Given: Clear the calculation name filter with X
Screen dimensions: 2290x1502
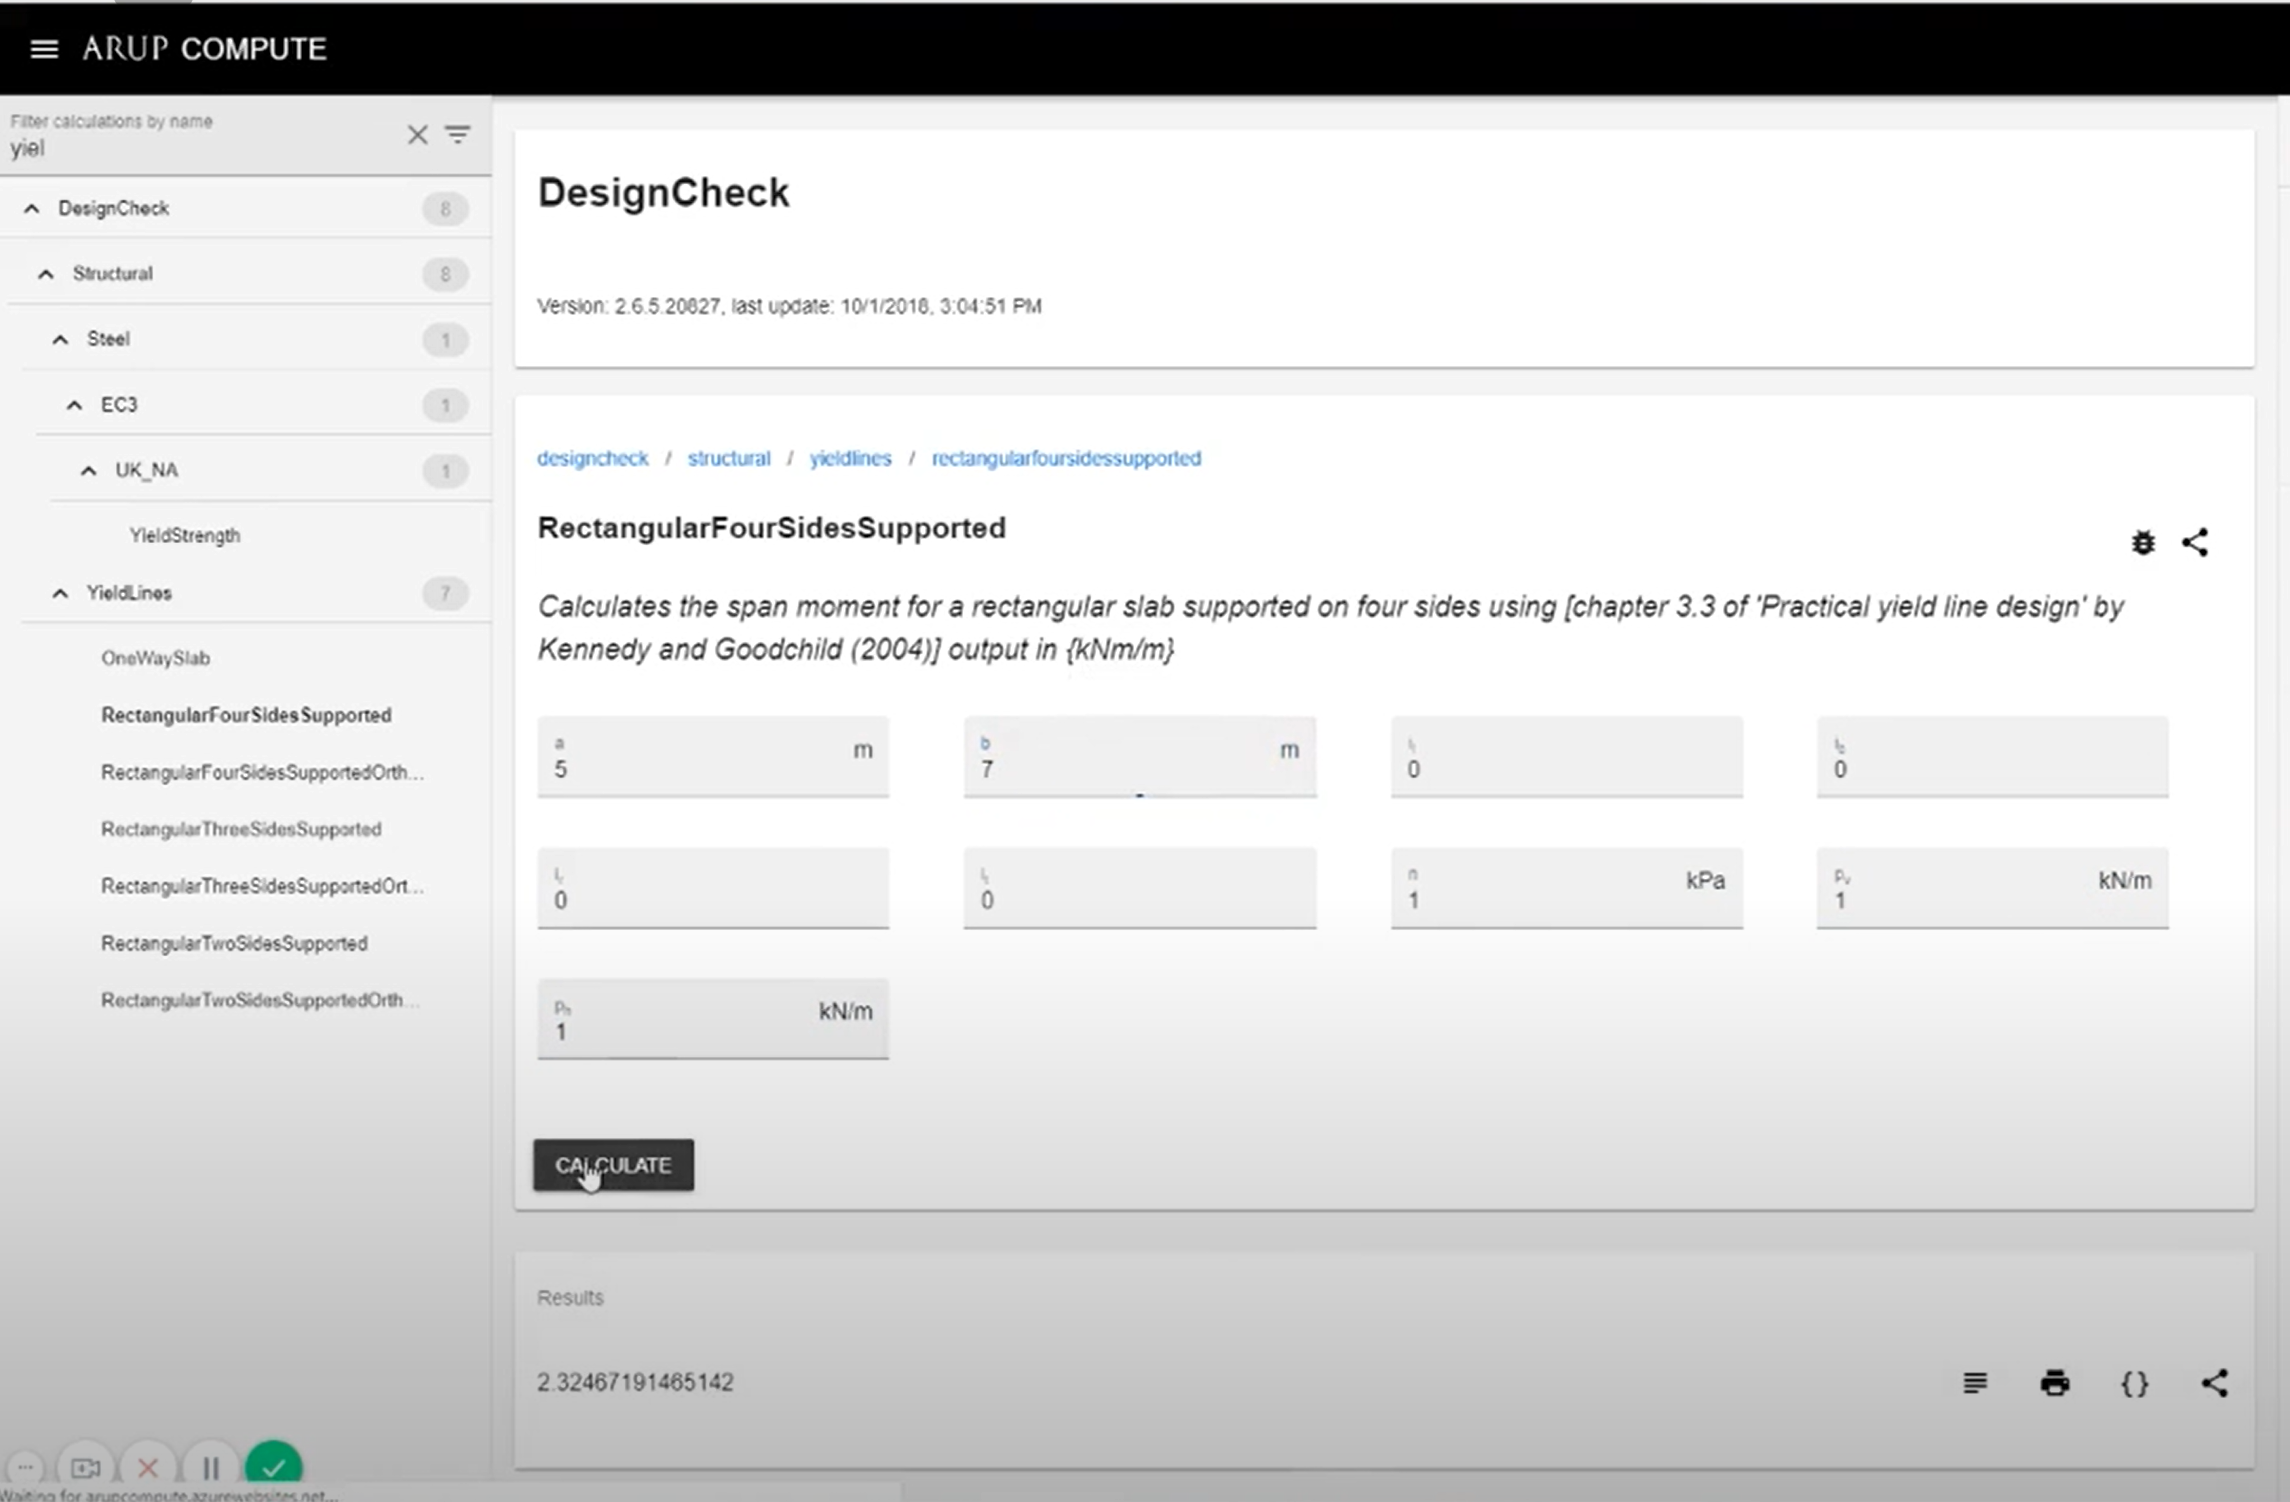Looking at the screenshot, I should [x=418, y=134].
